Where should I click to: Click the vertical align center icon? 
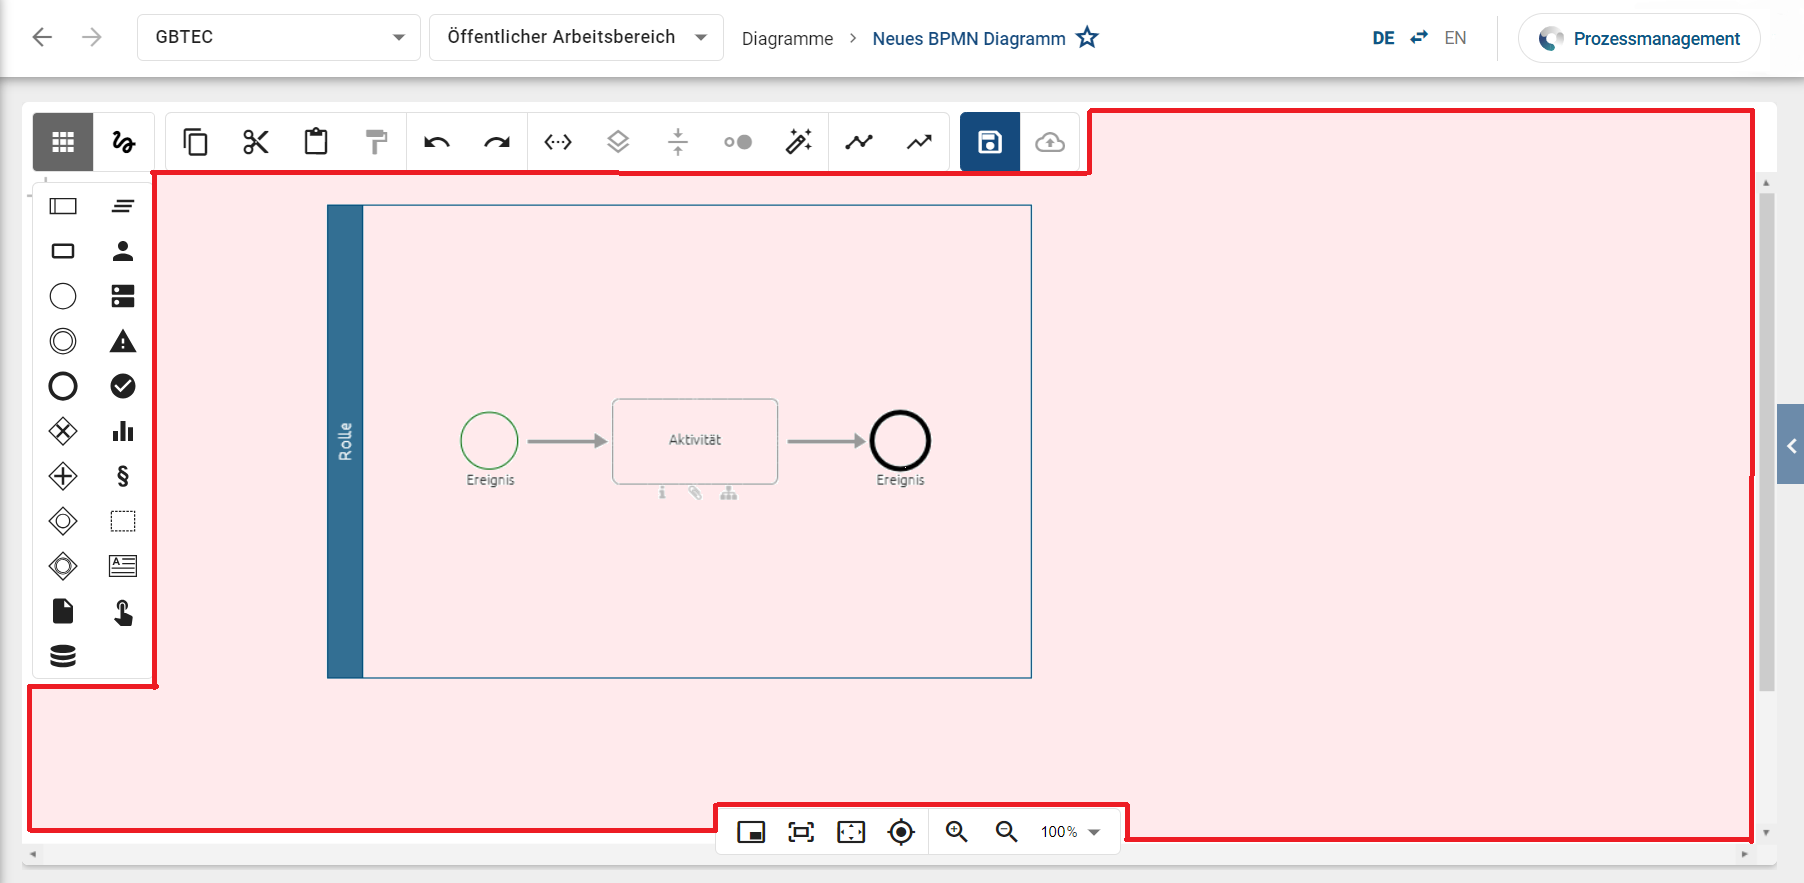click(x=678, y=142)
